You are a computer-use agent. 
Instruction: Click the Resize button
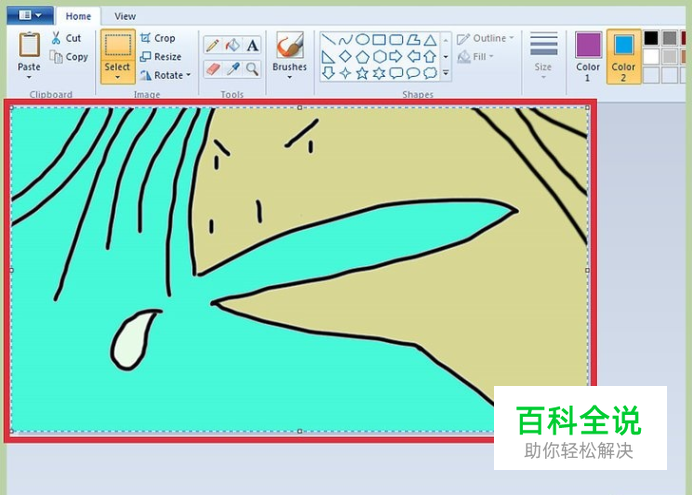[160, 56]
